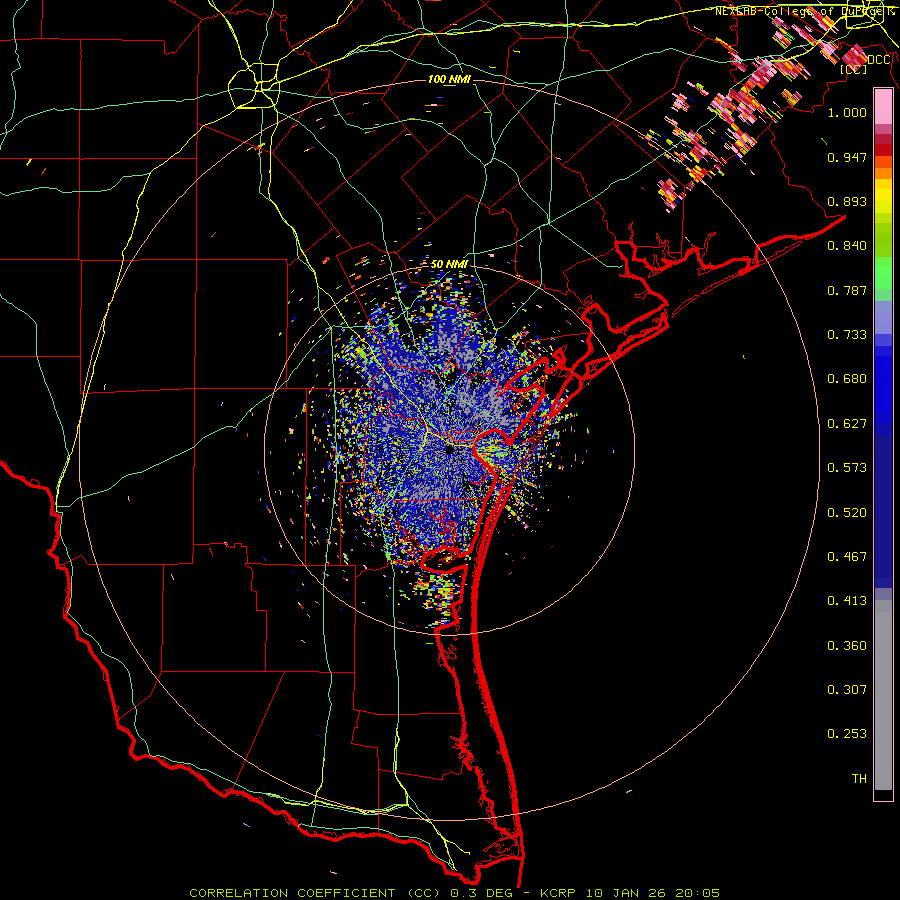Click the 0.947 scale value

click(847, 157)
